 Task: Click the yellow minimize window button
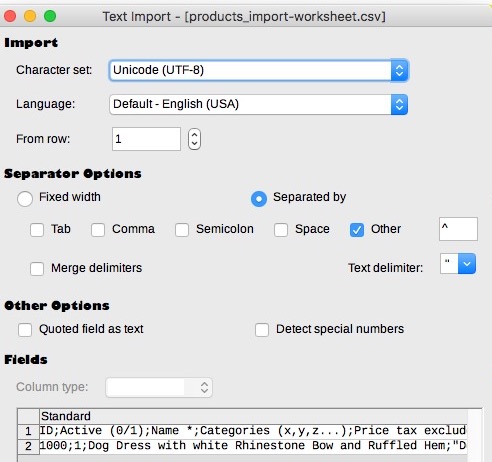coord(30,16)
